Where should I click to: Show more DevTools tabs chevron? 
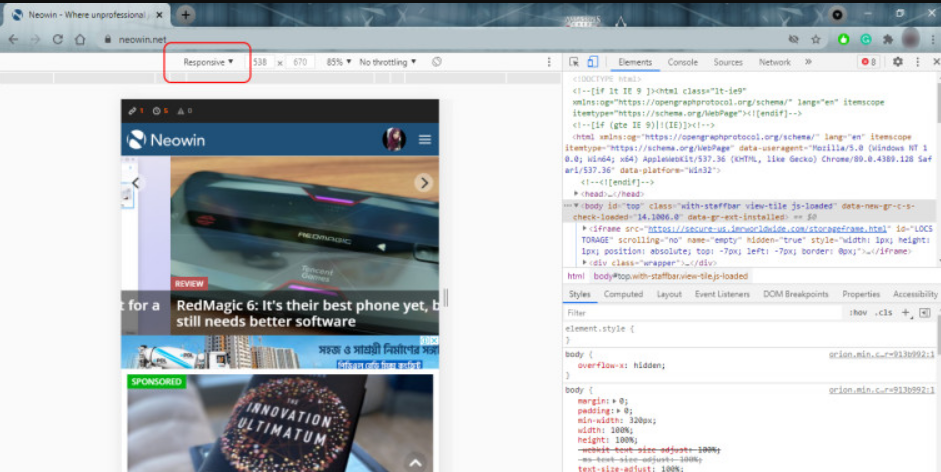[x=808, y=61]
